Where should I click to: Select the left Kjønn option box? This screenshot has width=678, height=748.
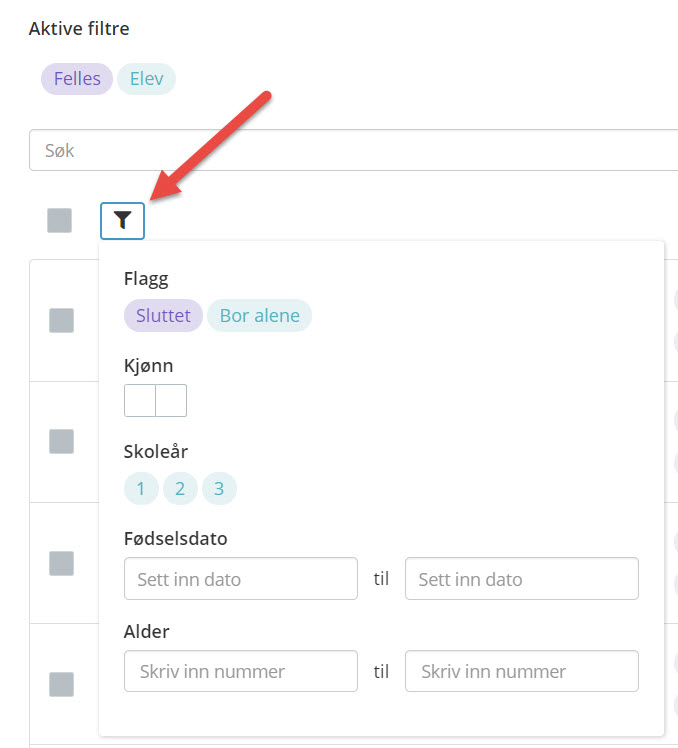140,400
